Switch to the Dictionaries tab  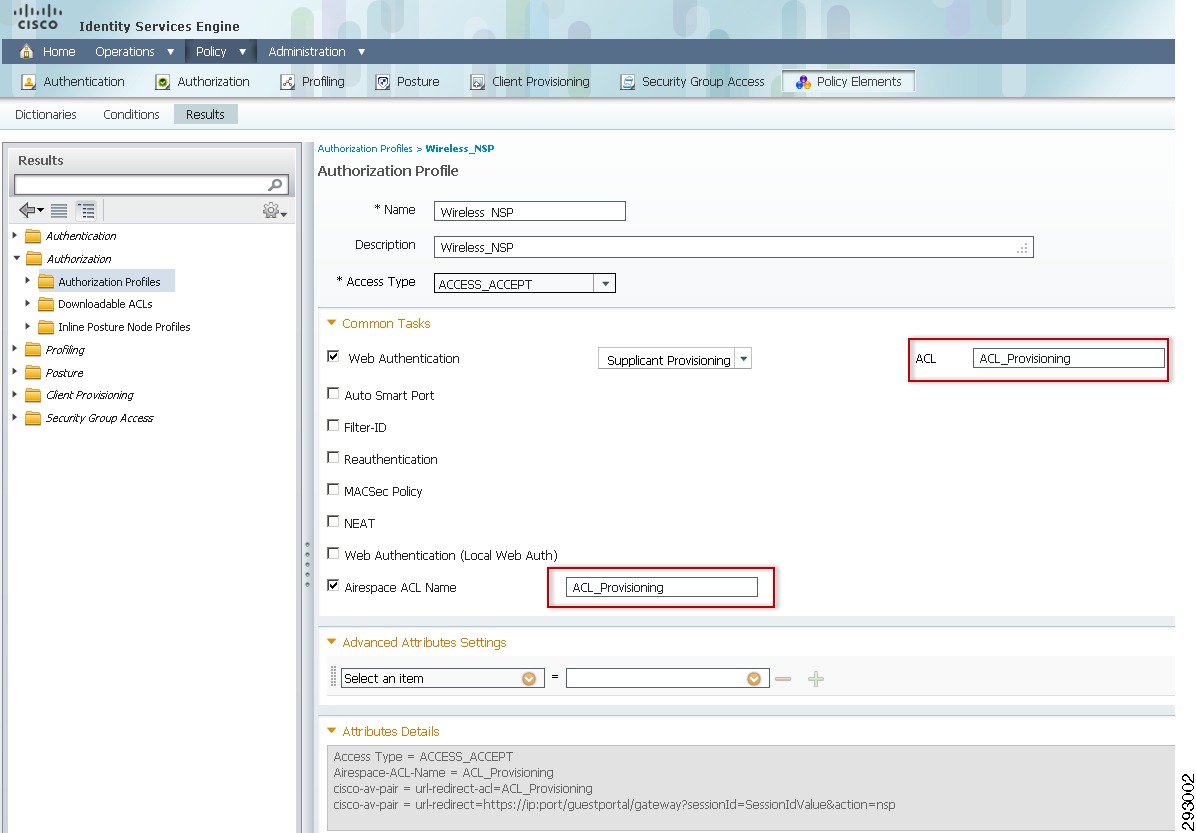(x=46, y=114)
